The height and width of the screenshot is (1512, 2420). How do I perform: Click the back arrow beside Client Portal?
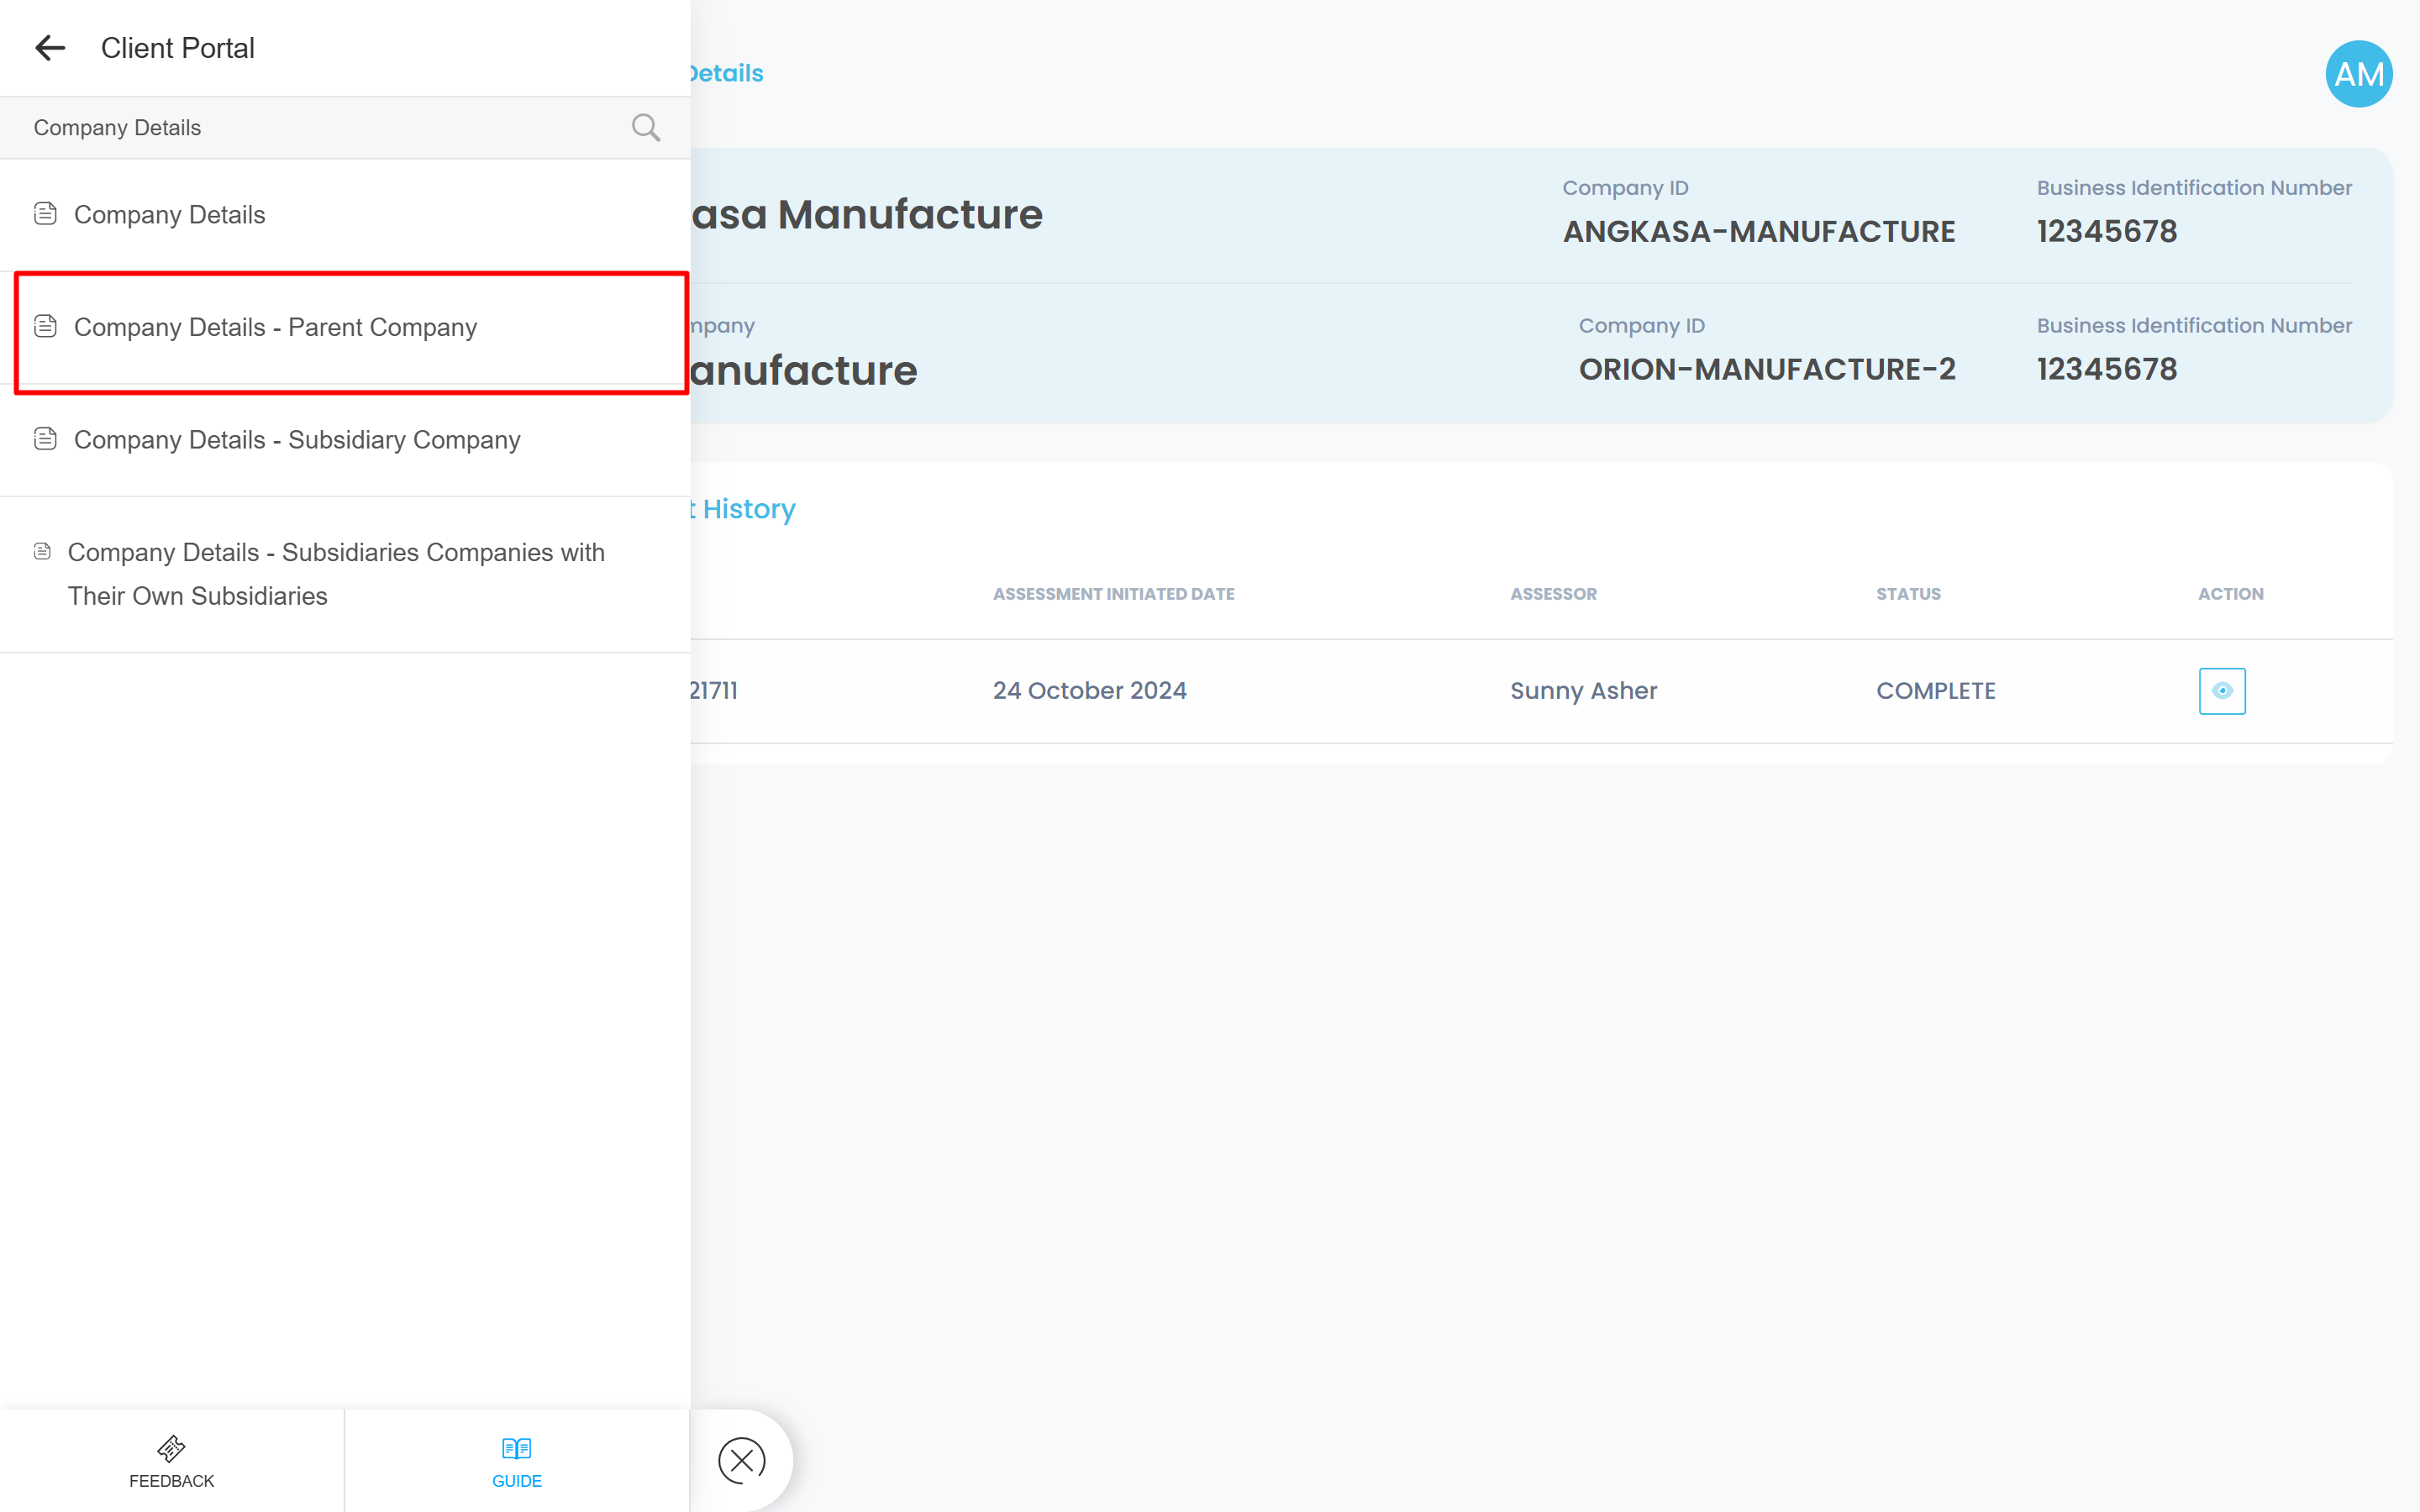tap(49, 48)
